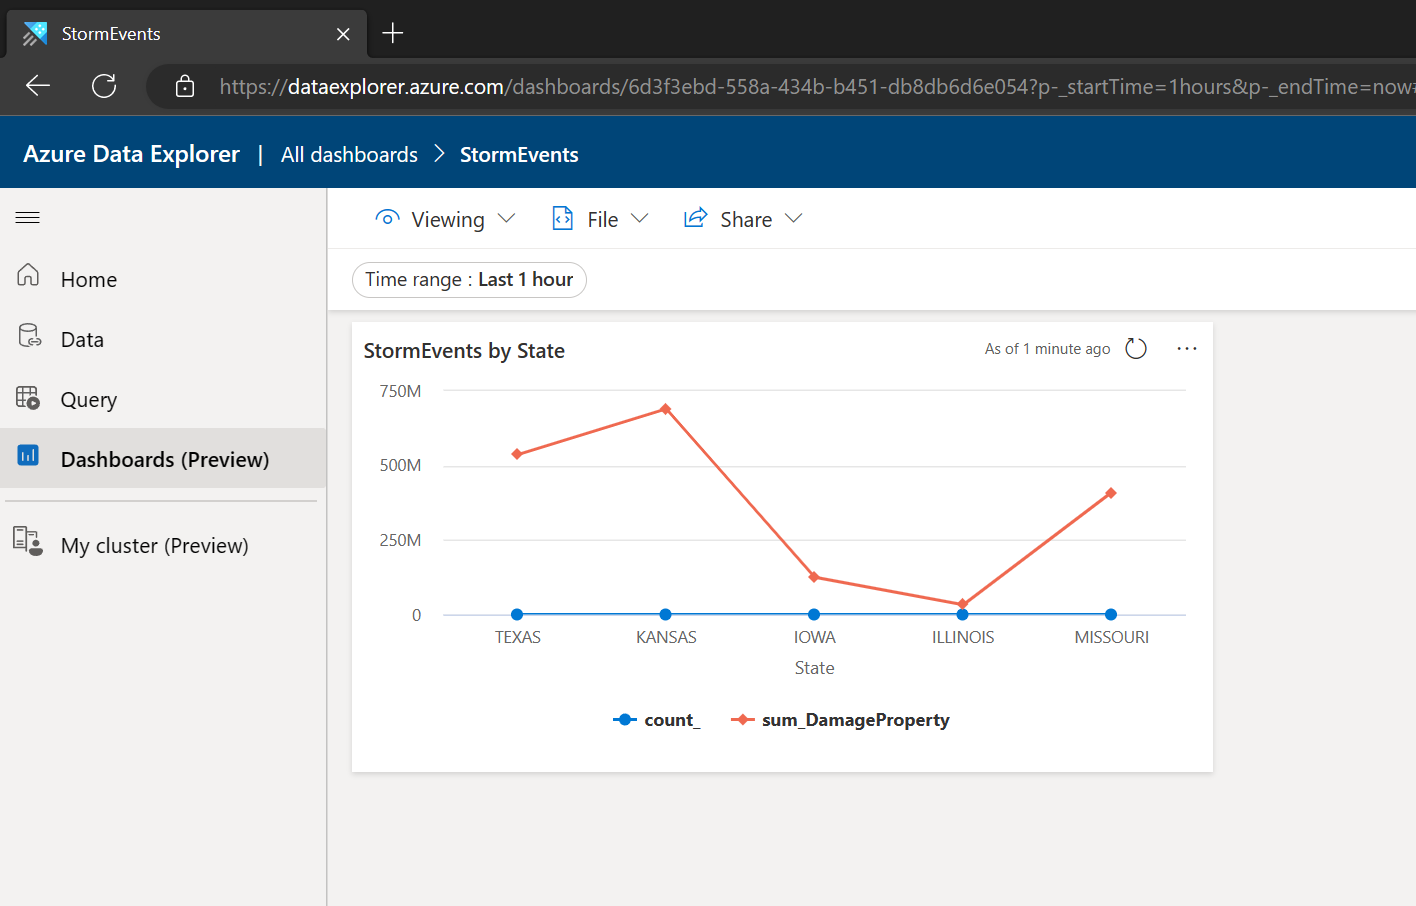Click the StormEvents breadcrumb
This screenshot has width=1416, height=906.
[x=519, y=155]
